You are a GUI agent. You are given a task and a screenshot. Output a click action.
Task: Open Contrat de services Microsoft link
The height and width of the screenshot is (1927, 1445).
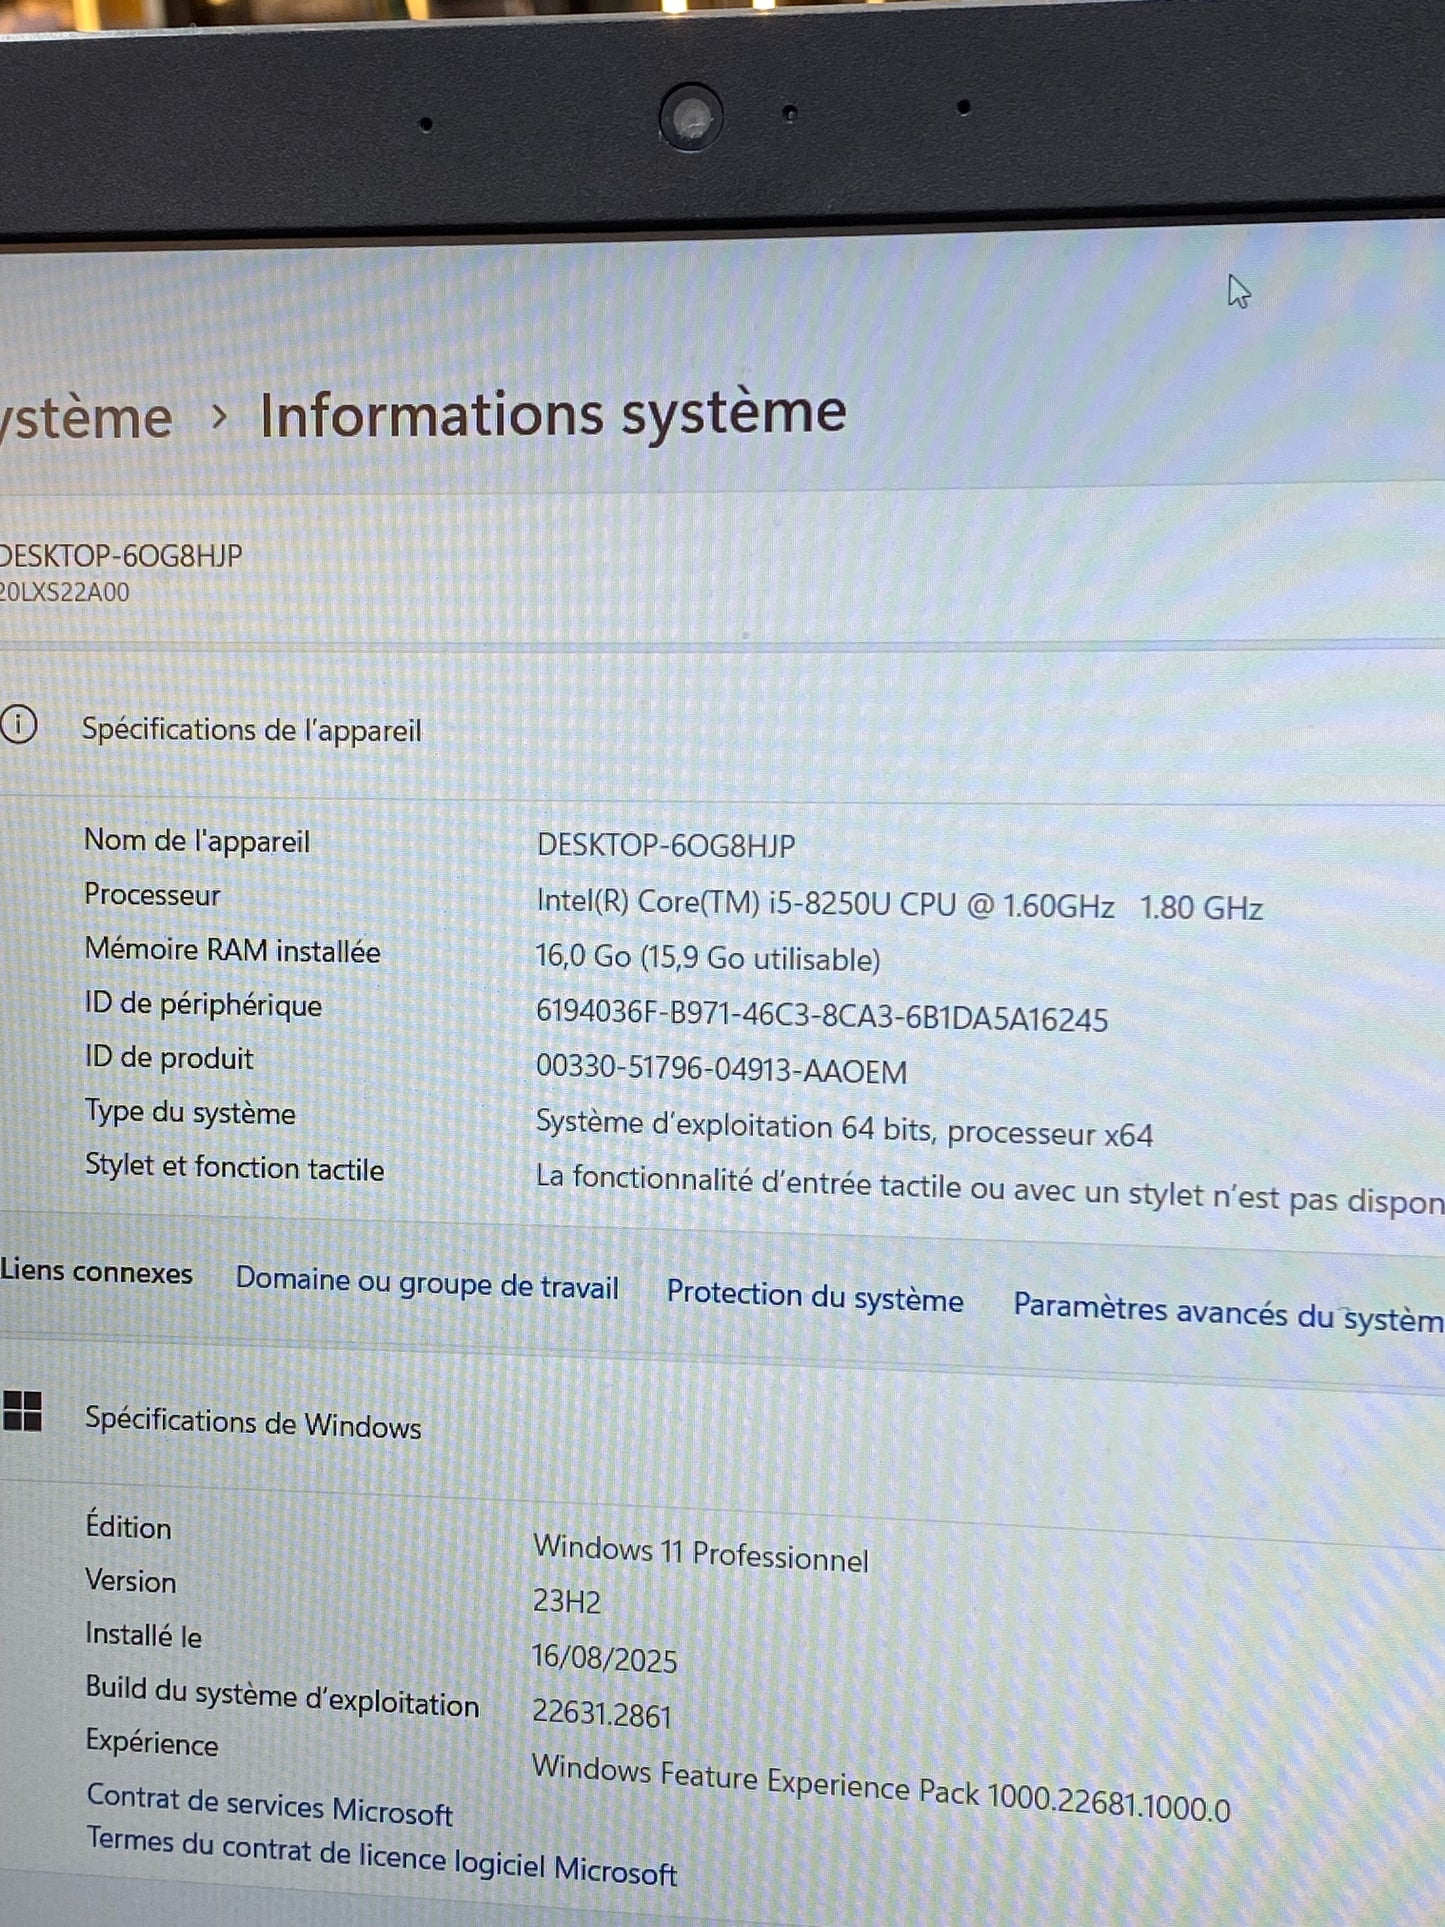(x=269, y=1804)
